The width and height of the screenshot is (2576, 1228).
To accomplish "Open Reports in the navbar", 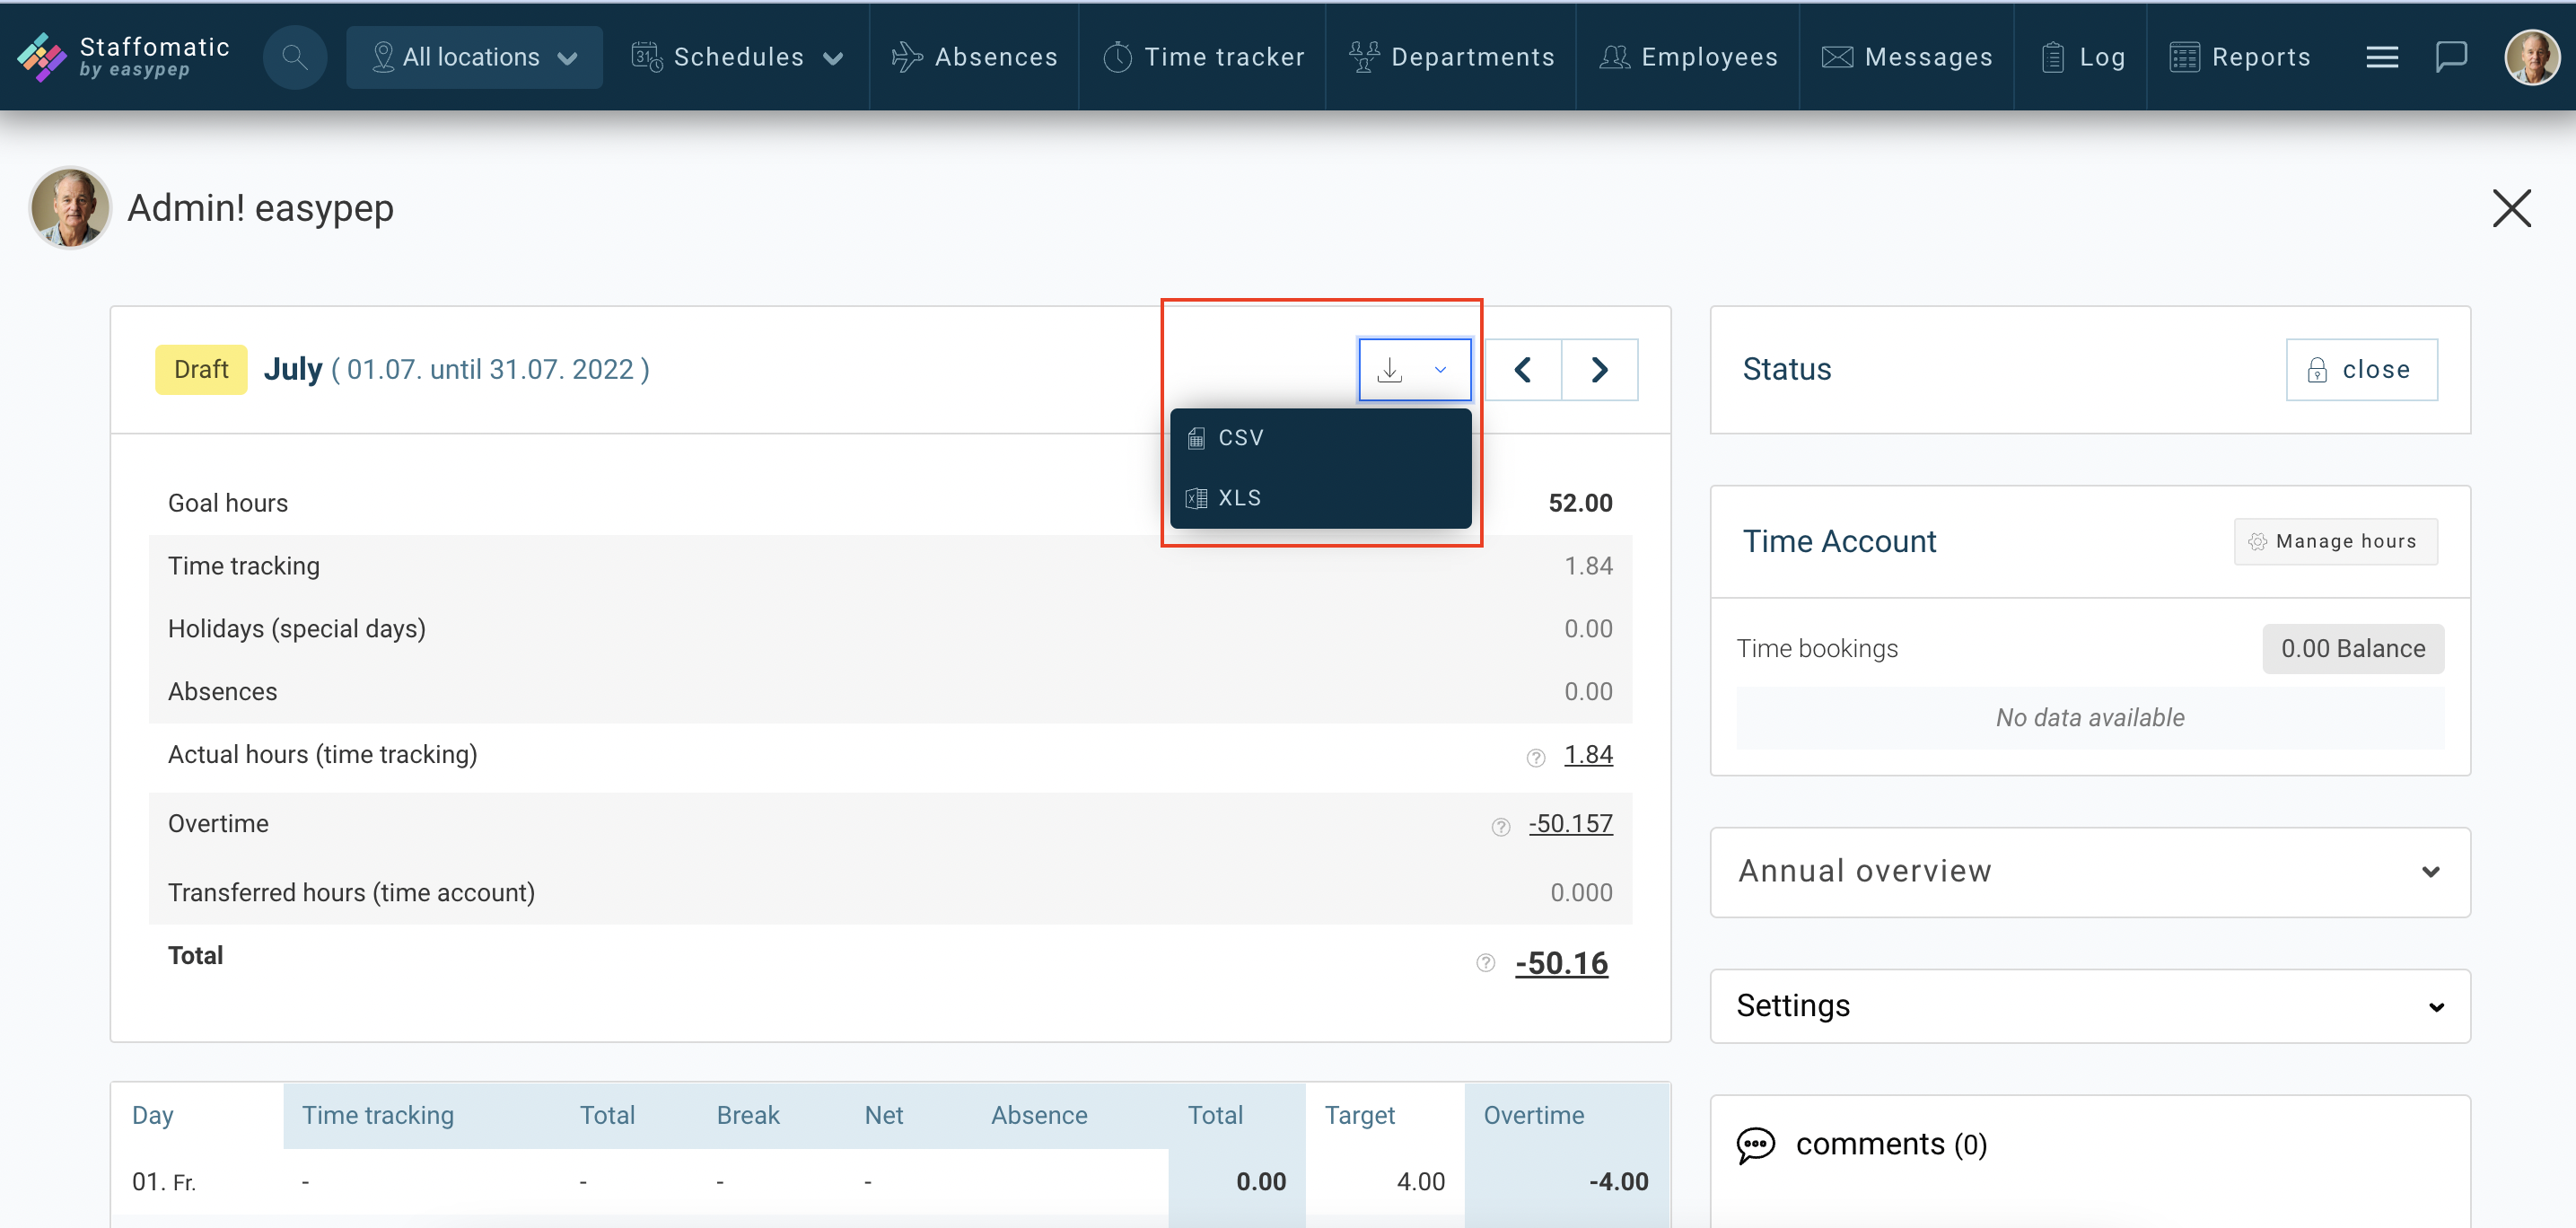I will pyautogui.click(x=2240, y=57).
